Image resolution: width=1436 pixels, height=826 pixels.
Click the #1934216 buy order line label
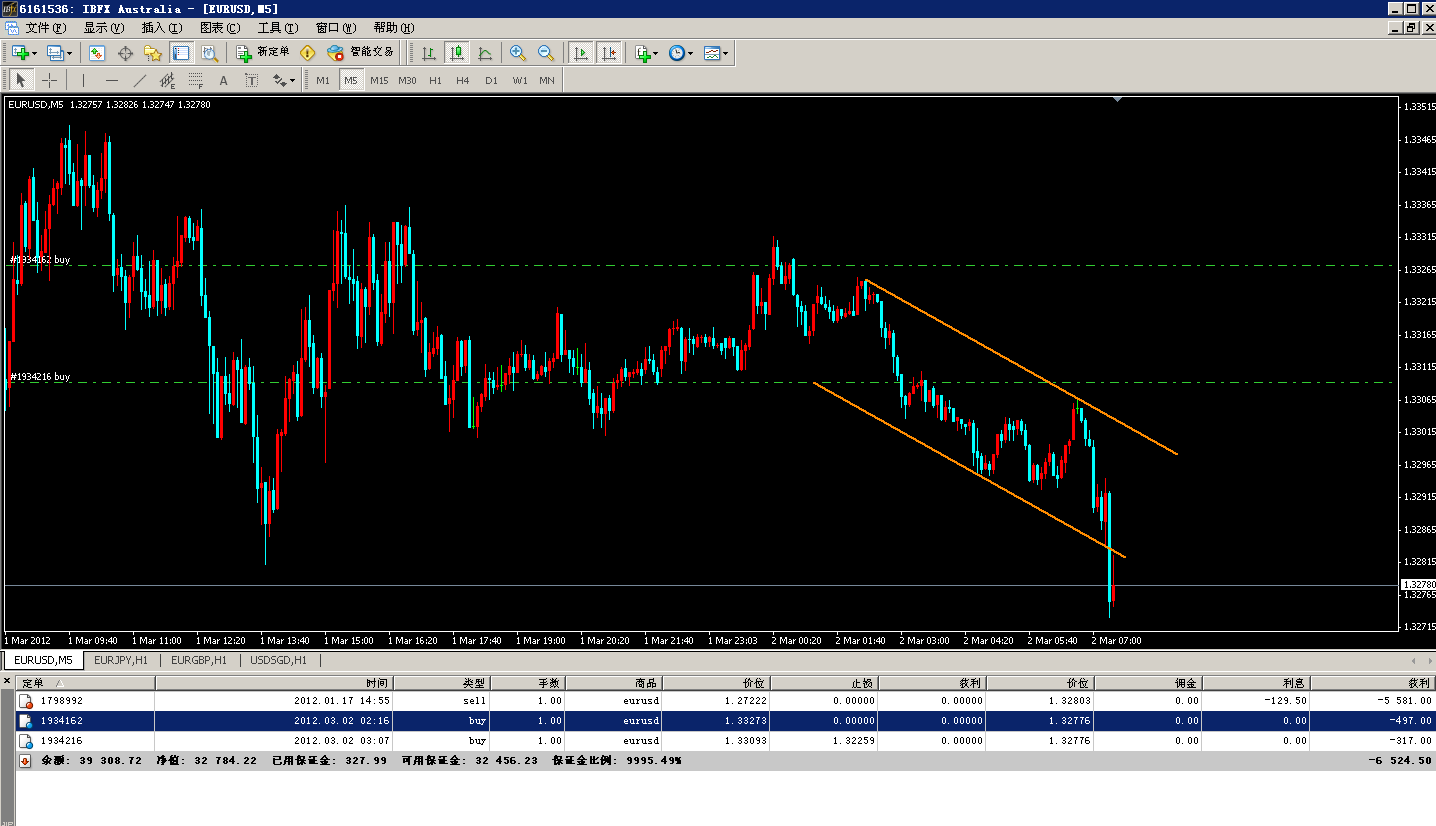(x=40, y=377)
